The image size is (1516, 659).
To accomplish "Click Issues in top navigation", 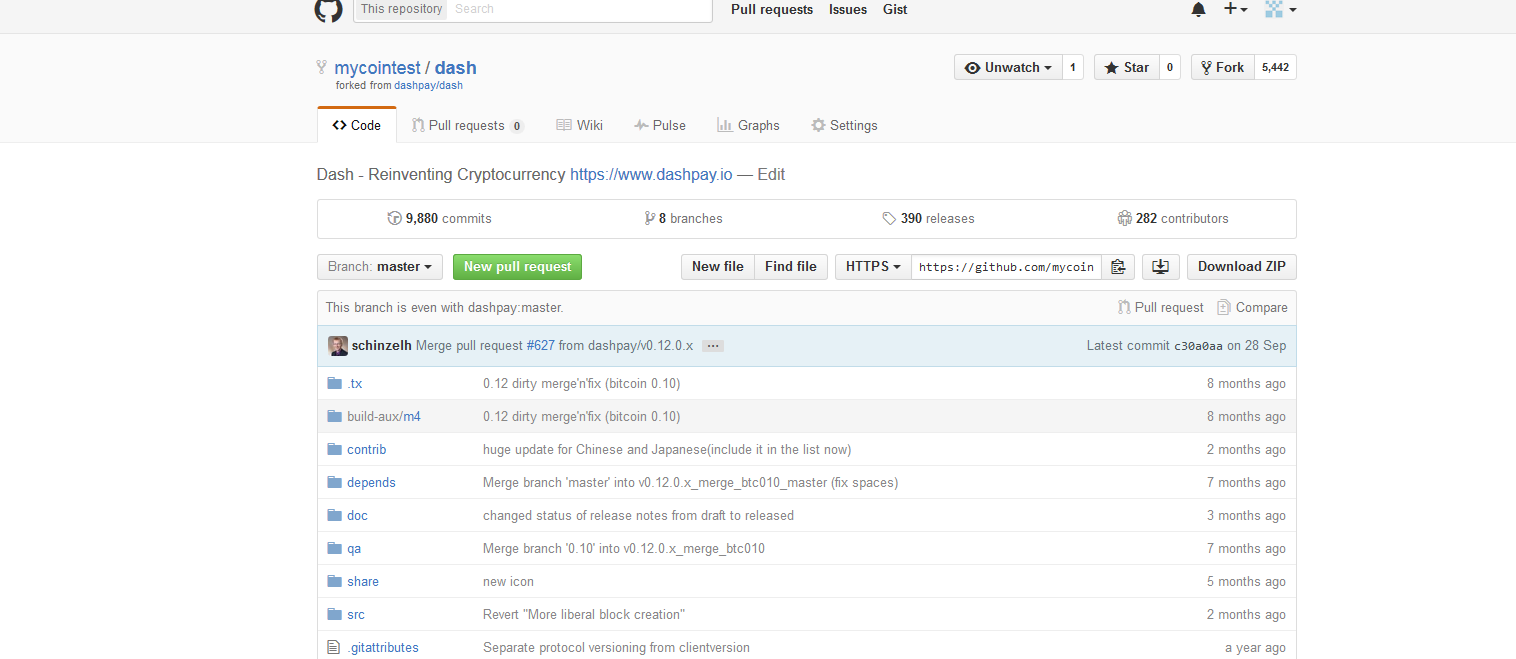I will tap(848, 10).
